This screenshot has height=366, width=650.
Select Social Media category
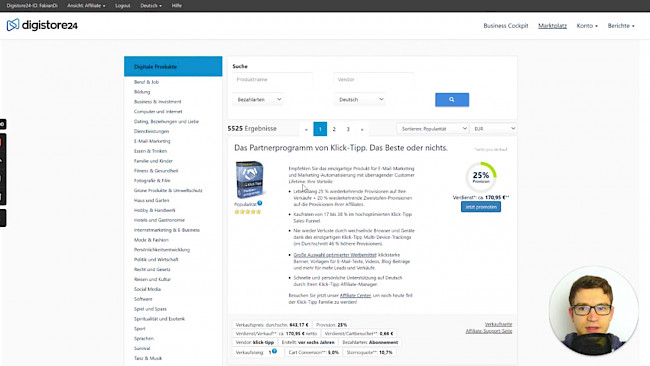point(147,289)
